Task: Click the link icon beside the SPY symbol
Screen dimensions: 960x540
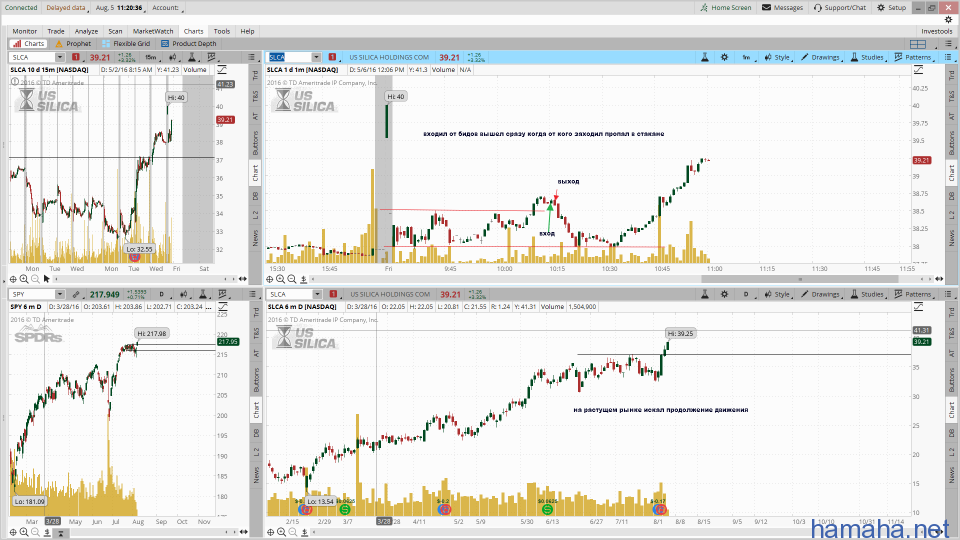Action: pos(76,294)
